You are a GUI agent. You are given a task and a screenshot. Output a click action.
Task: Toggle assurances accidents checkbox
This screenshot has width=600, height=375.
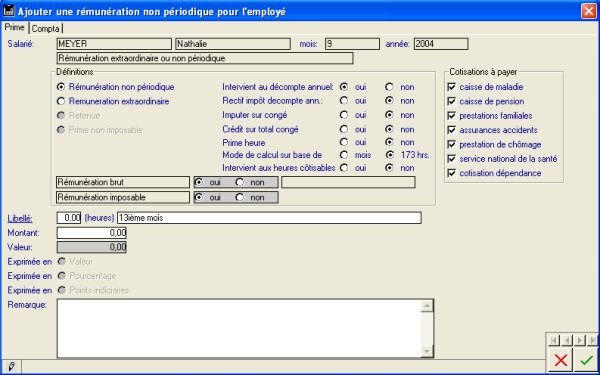(452, 130)
